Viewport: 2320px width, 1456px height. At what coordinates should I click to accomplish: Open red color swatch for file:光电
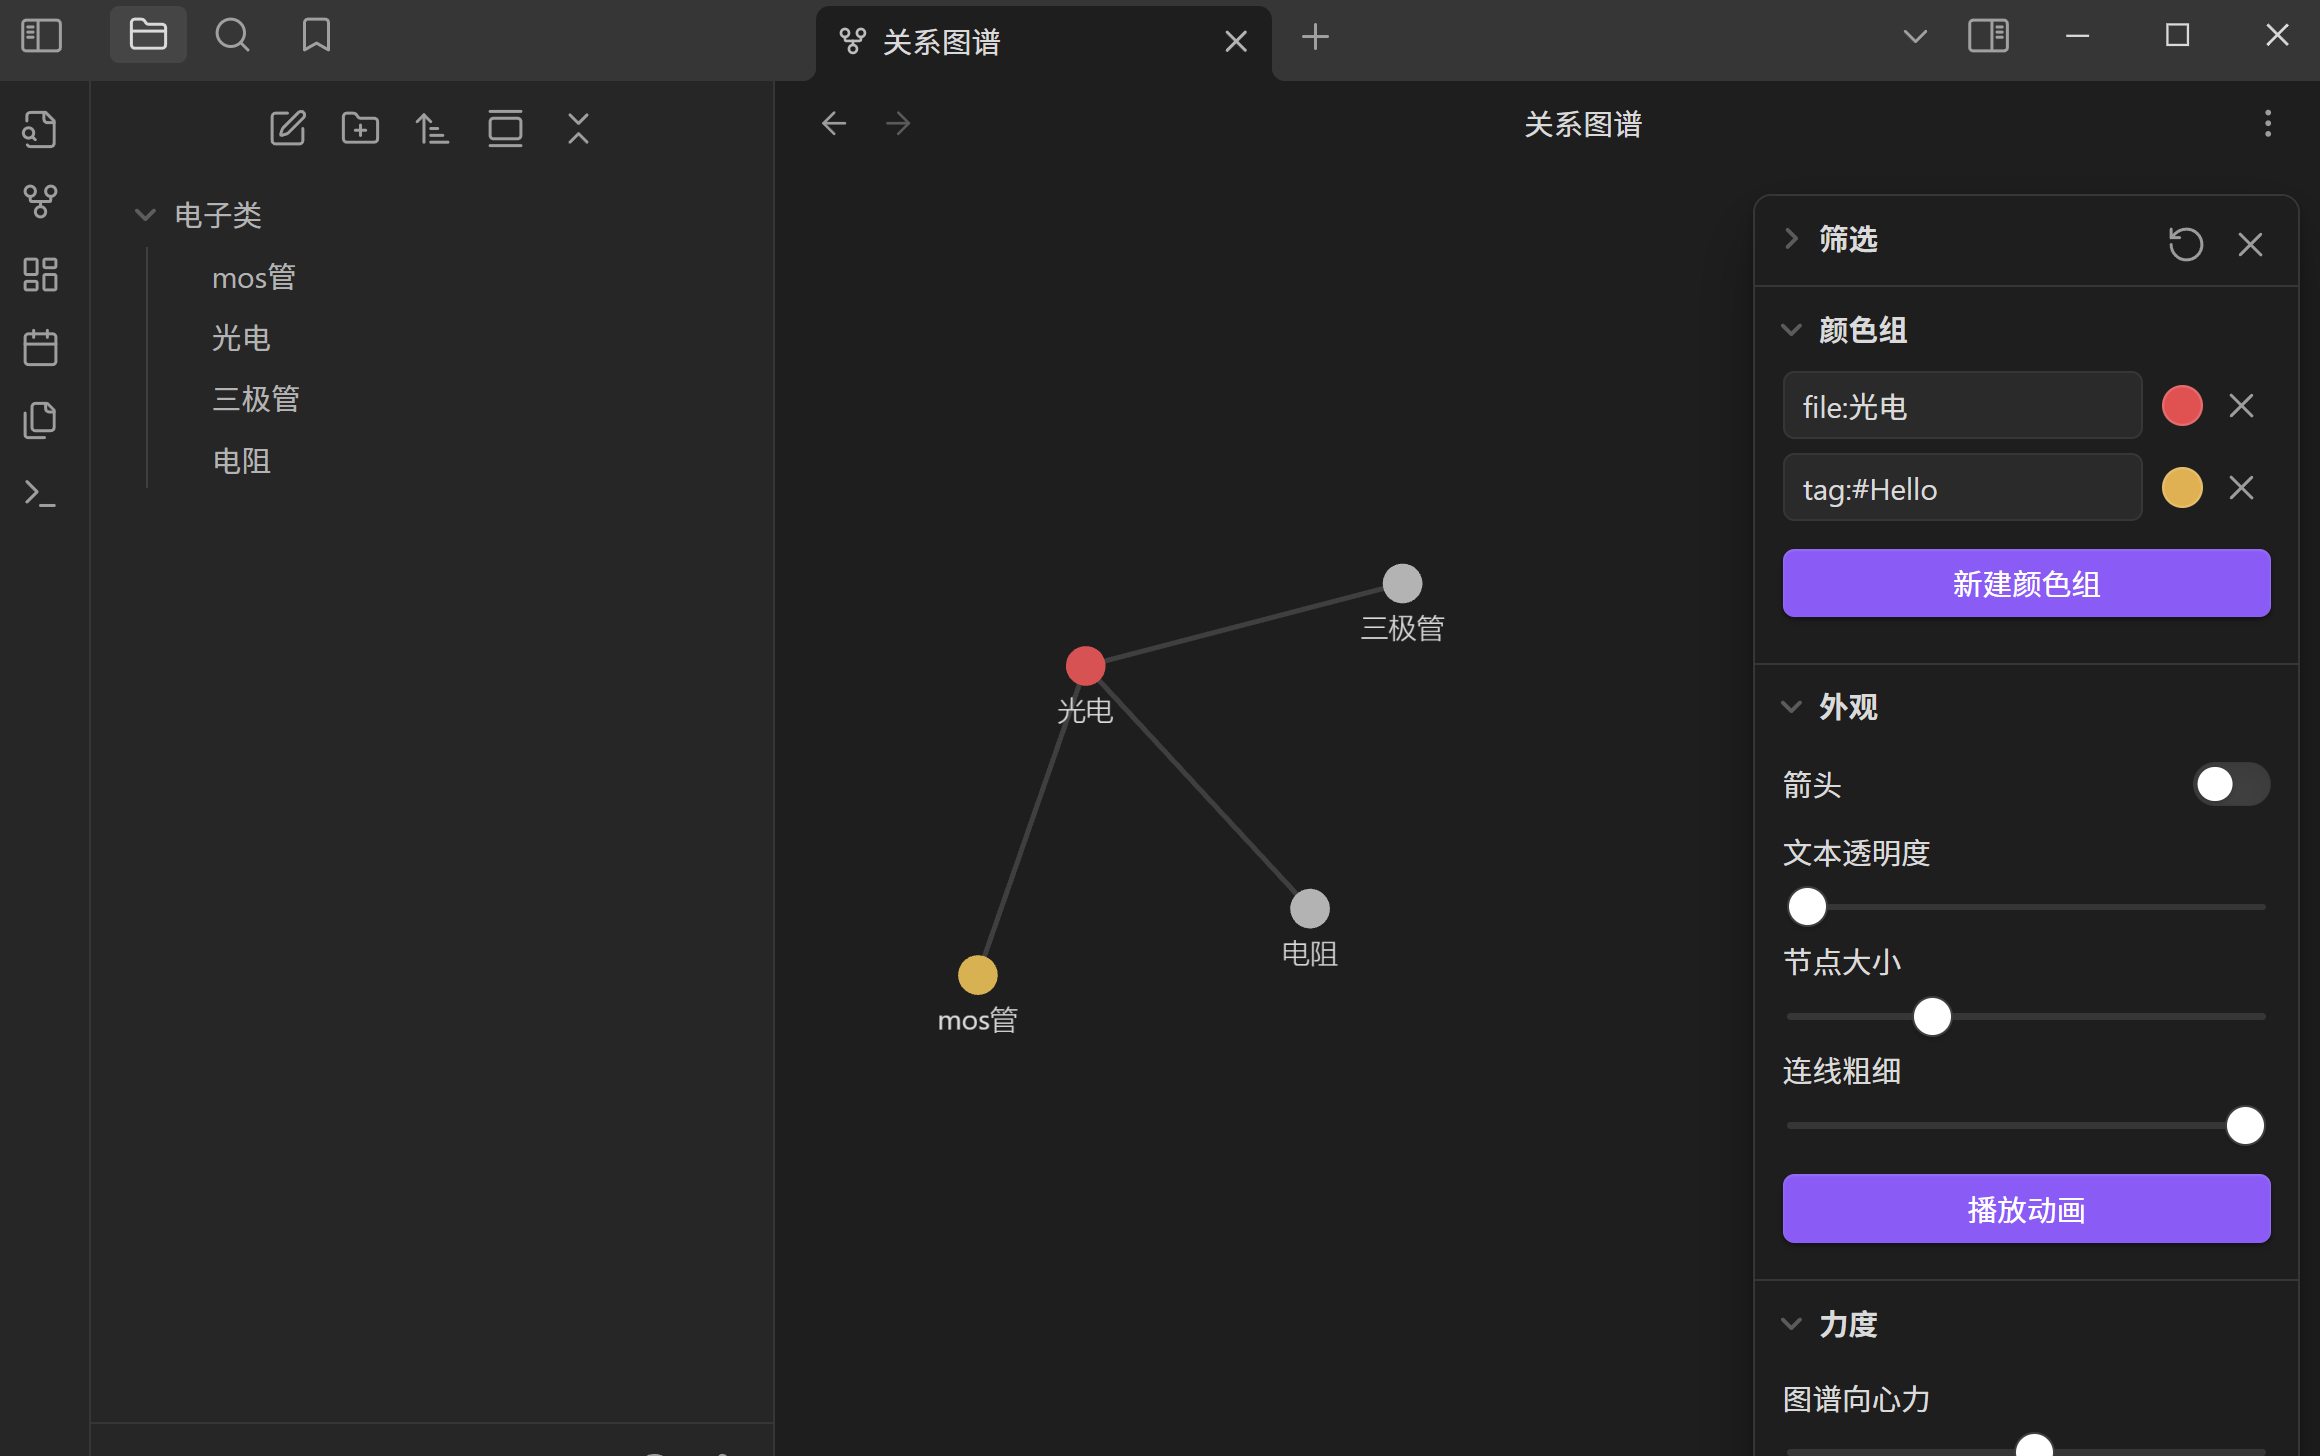(x=2182, y=406)
